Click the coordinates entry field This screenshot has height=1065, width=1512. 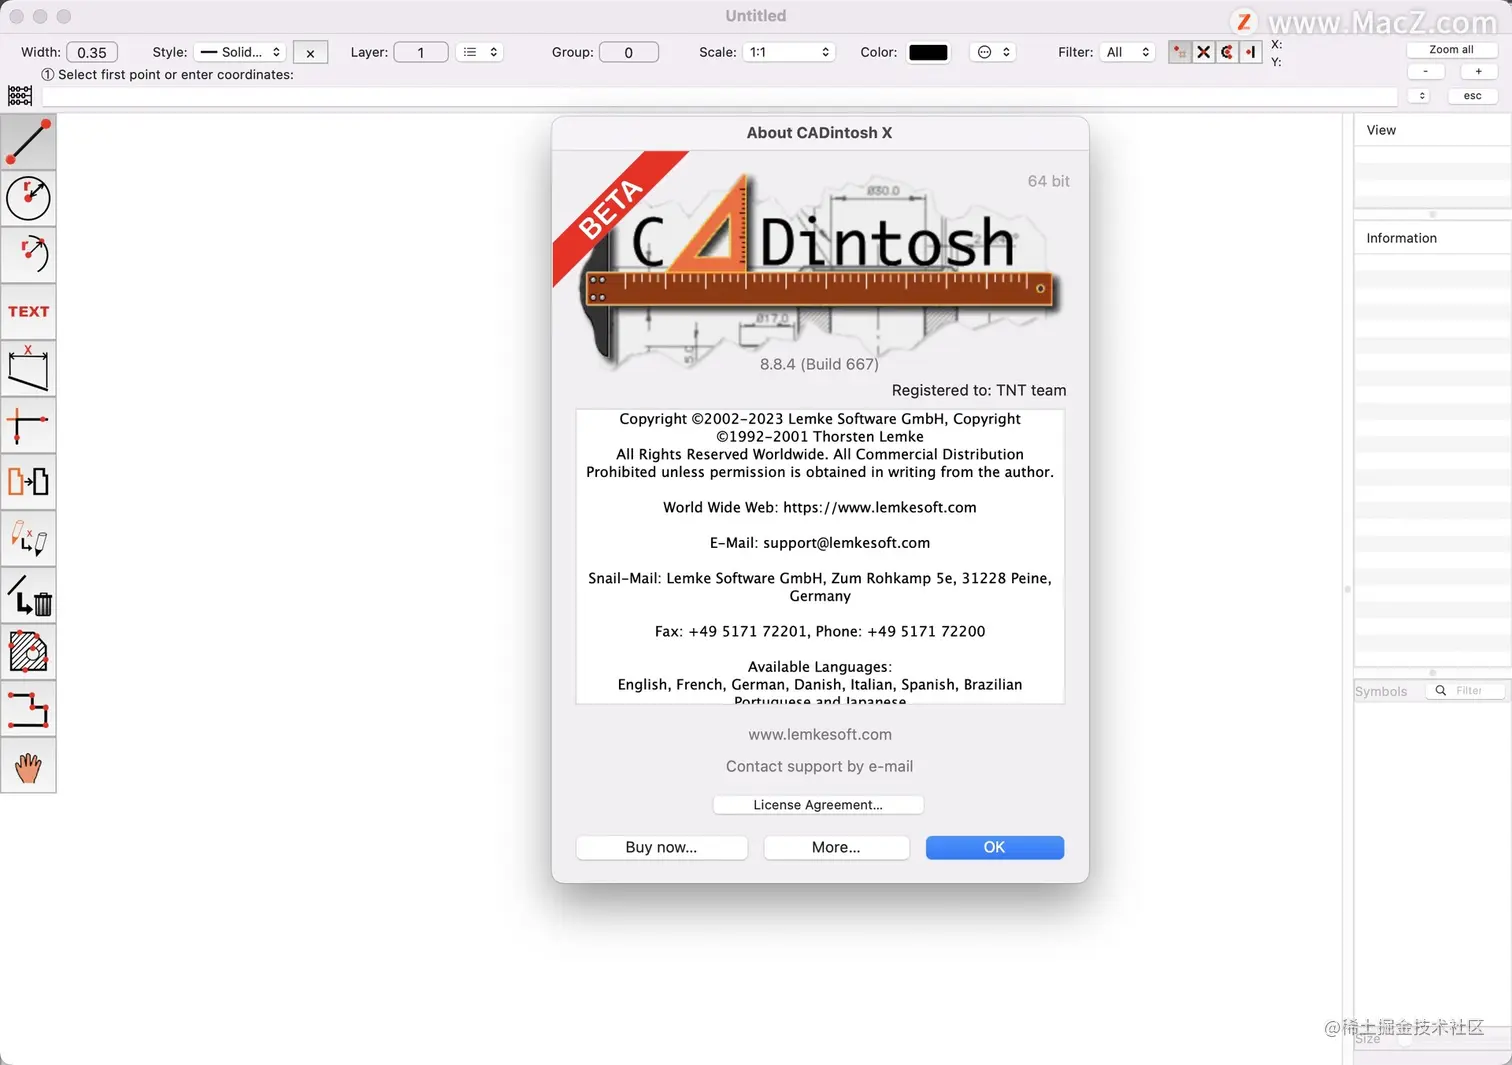(x=719, y=97)
